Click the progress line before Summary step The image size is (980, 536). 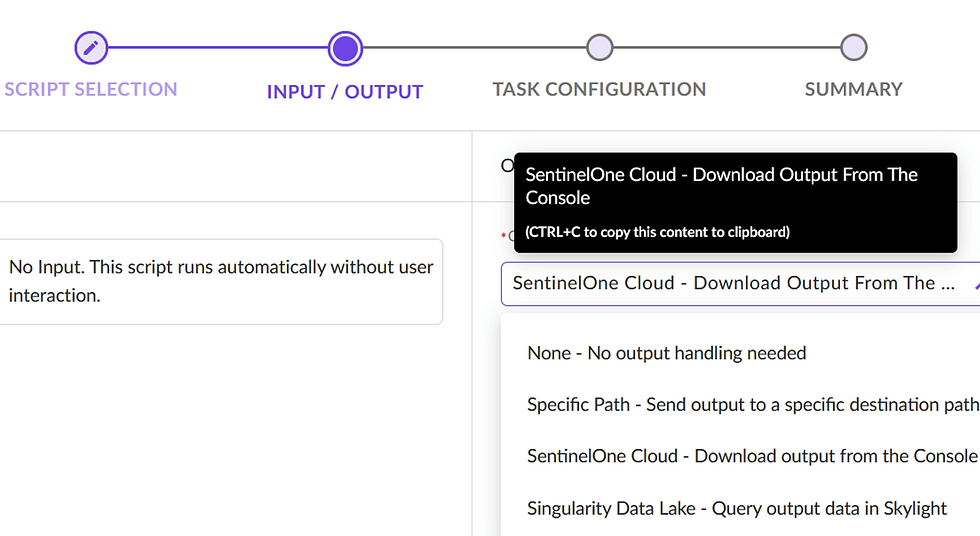726,47
